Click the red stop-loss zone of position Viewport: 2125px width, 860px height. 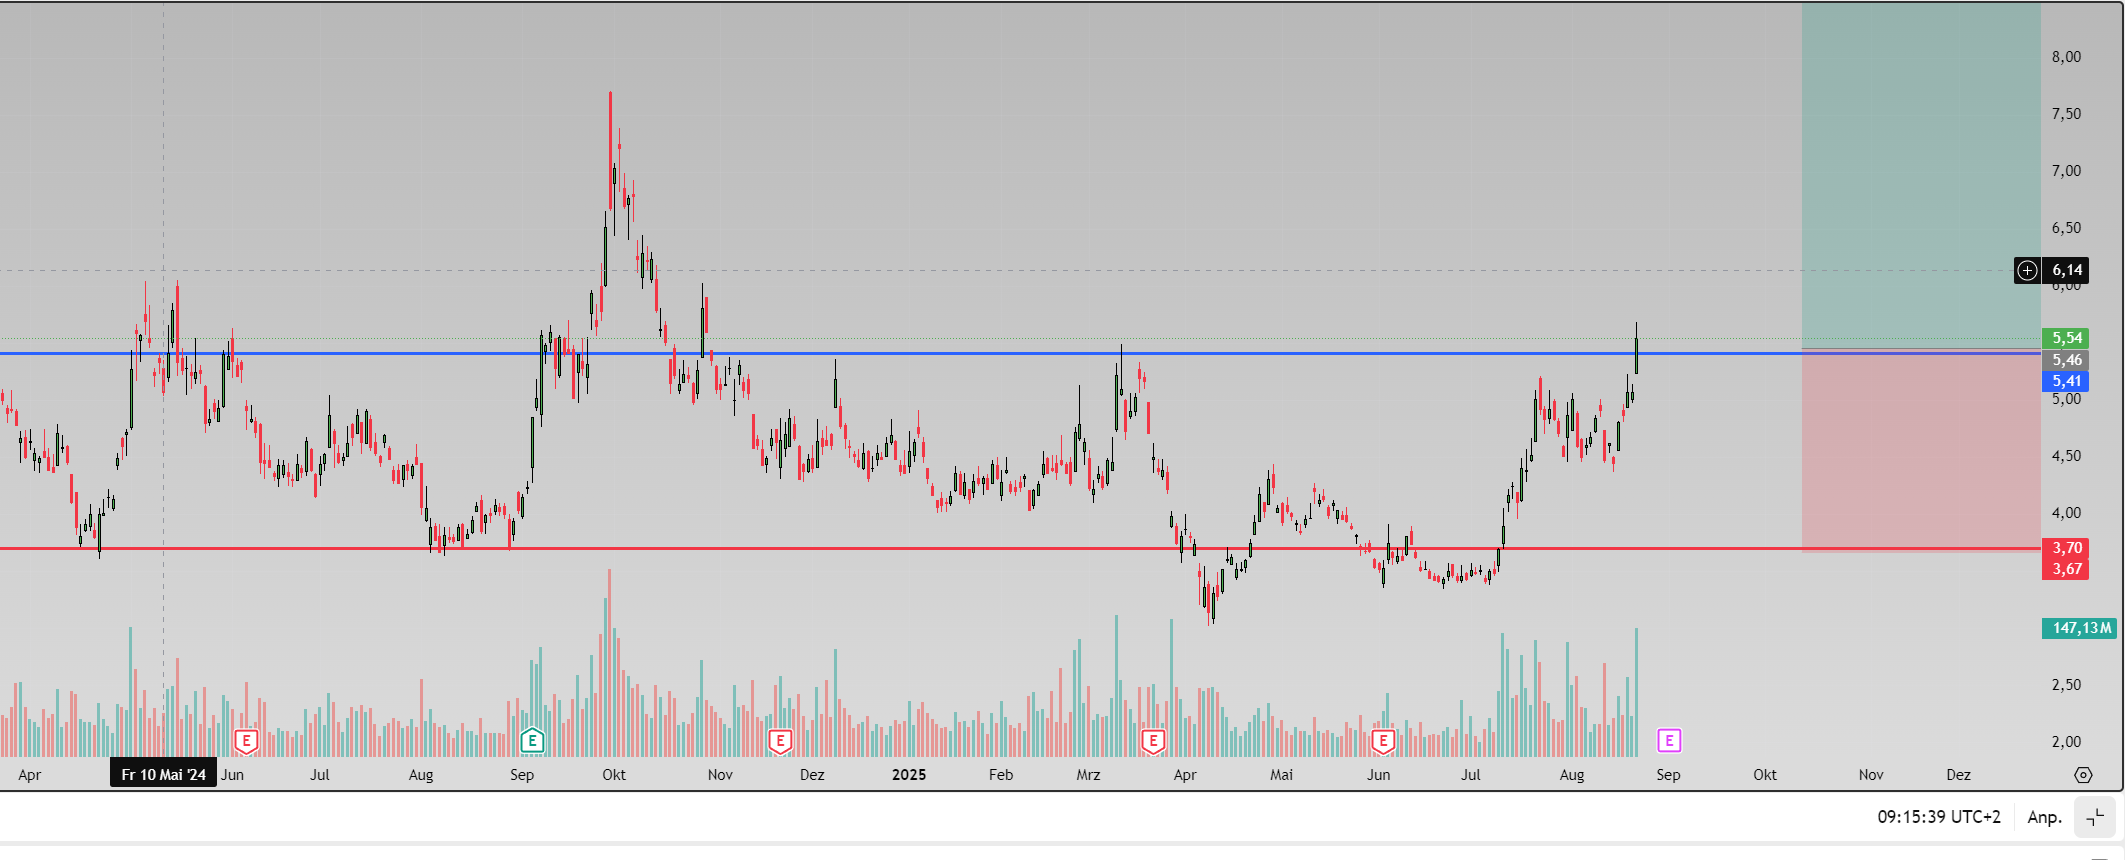(1920, 450)
